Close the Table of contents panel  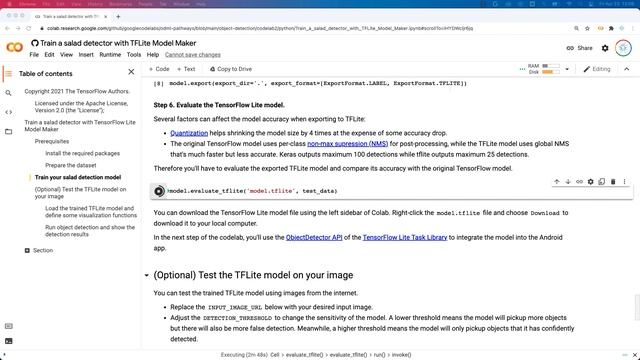click(131, 72)
